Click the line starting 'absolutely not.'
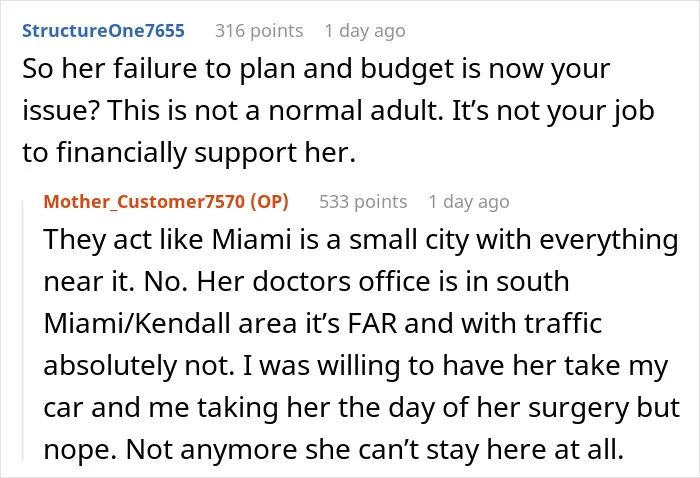The width and height of the screenshot is (700, 478). [x=356, y=366]
